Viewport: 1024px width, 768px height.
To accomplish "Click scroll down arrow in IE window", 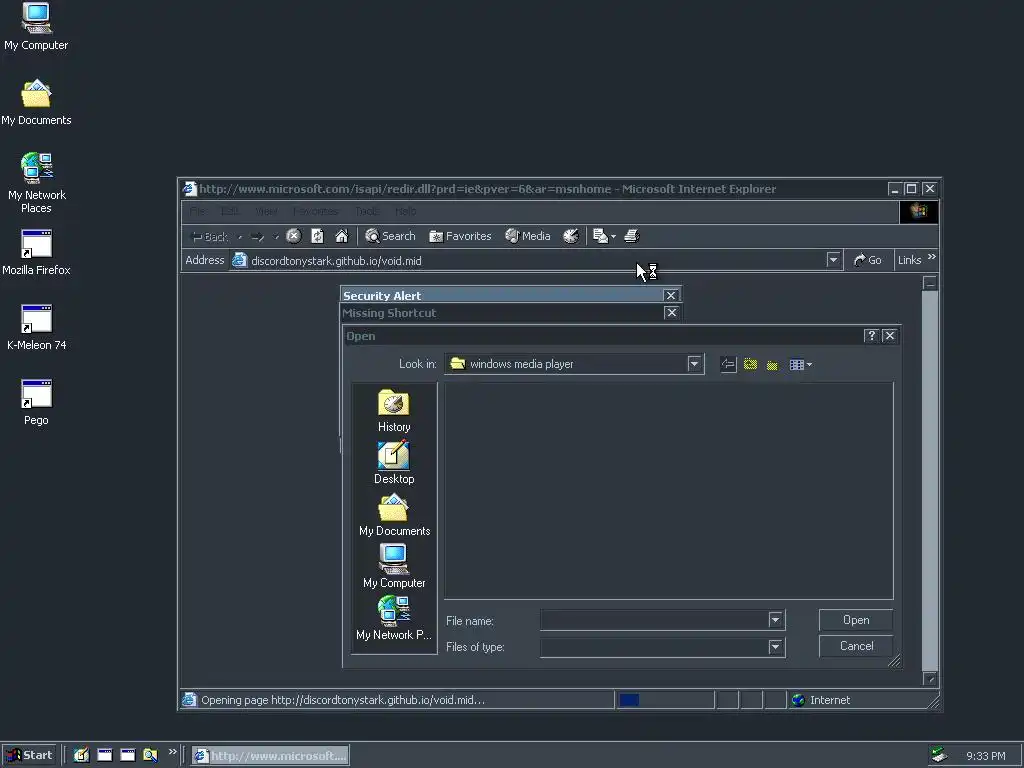I will coord(930,679).
